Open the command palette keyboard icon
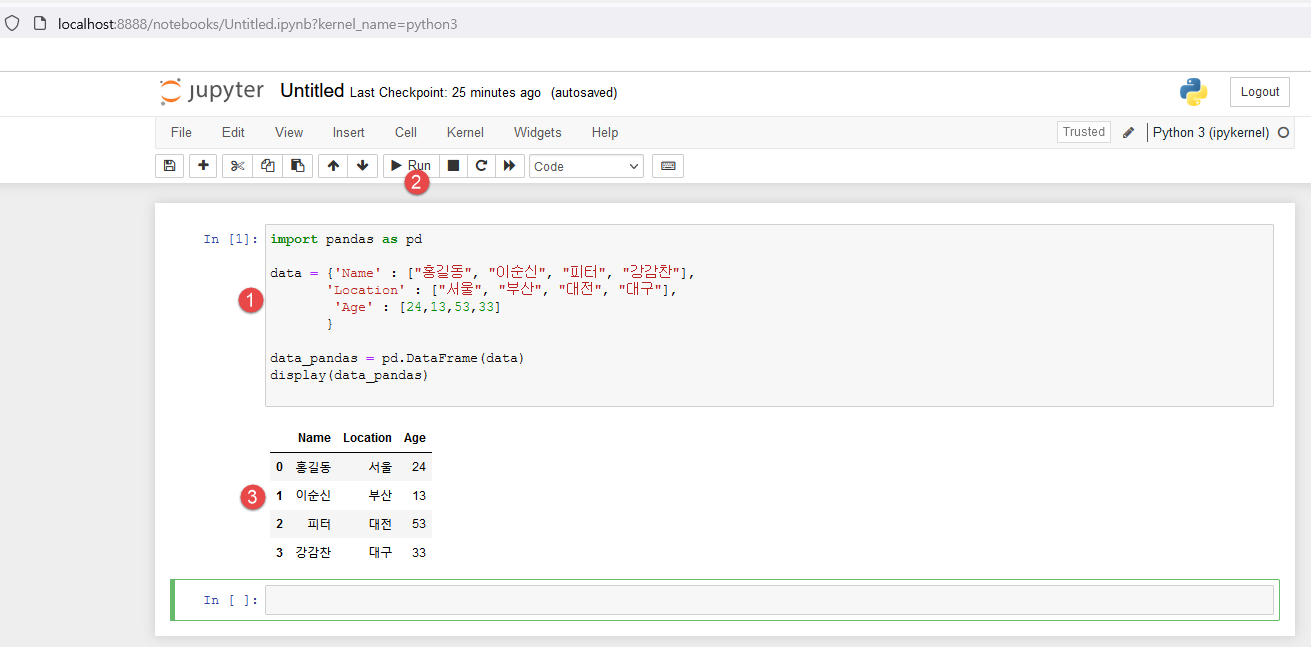This screenshot has height=647, width=1311. pos(668,166)
